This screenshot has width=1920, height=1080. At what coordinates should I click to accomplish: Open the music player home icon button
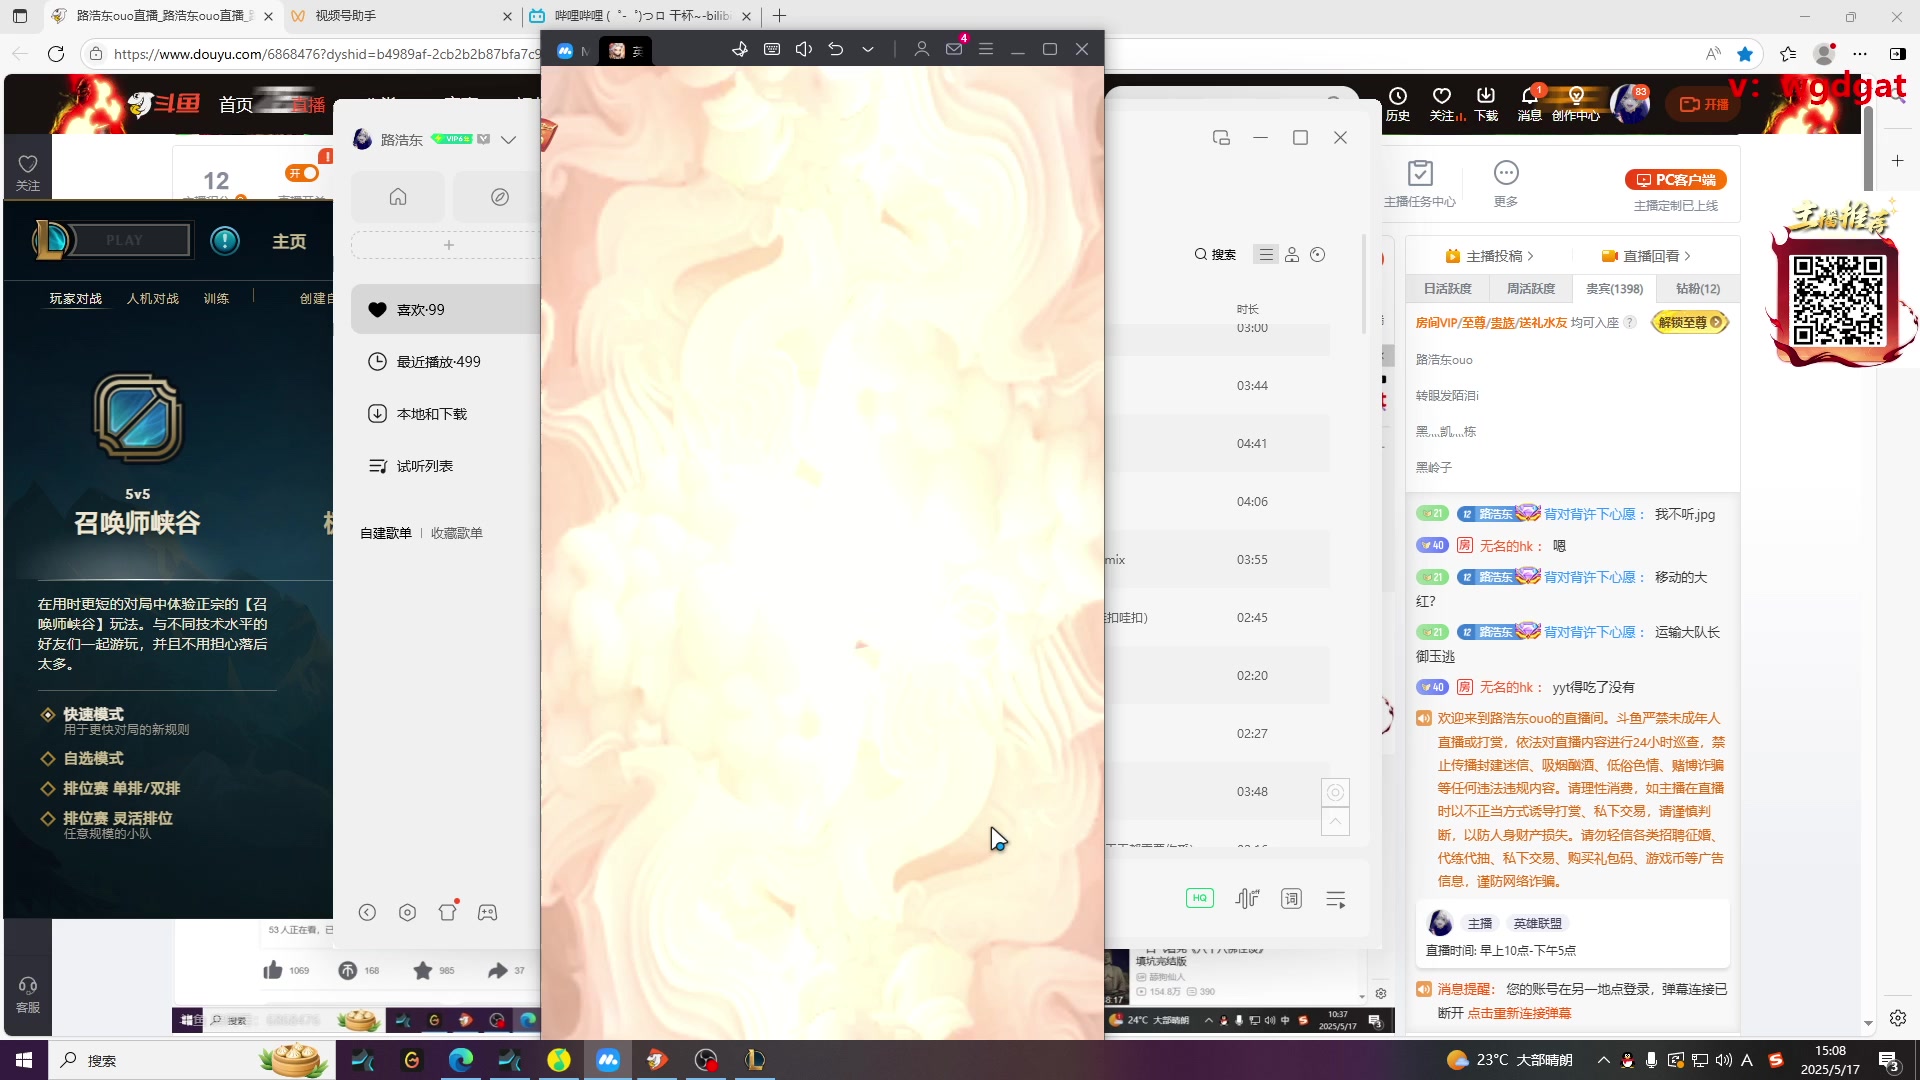point(398,197)
